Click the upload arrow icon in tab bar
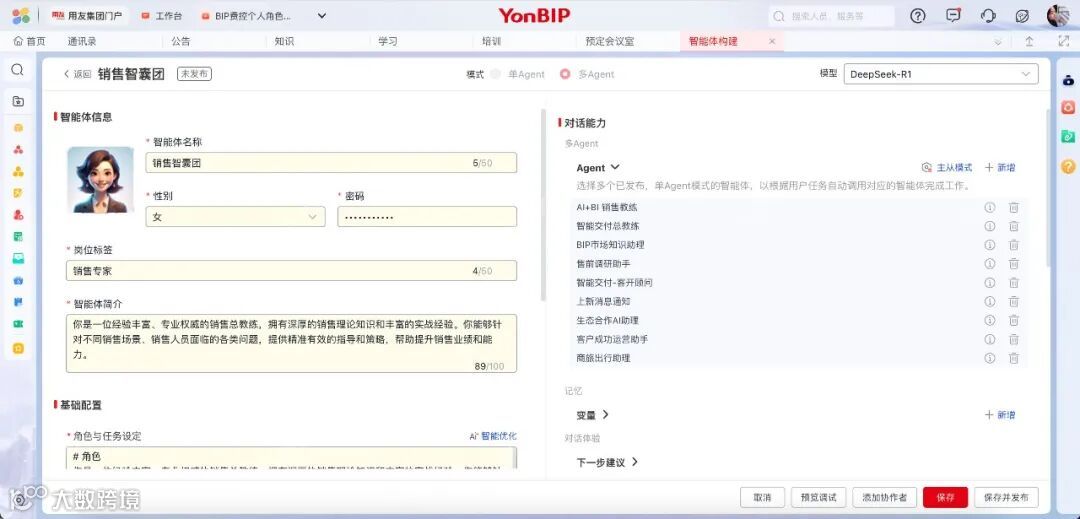This screenshot has height=519, width=1080. (x=1029, y=41)
